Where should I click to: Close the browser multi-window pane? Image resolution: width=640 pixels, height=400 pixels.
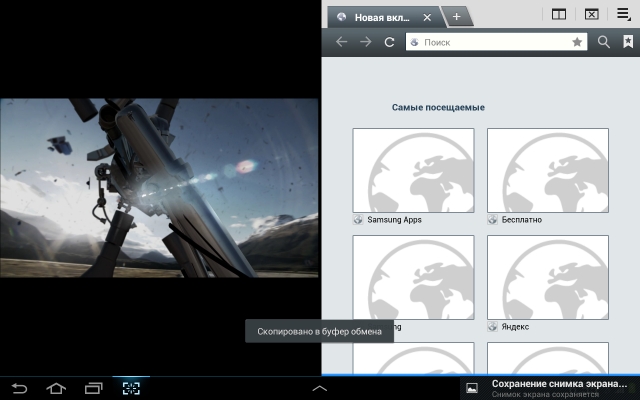[591, 15]
